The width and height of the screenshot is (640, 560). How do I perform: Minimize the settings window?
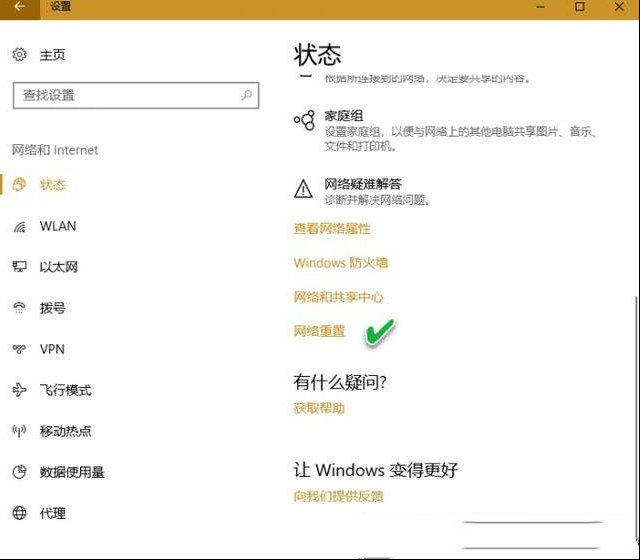tap(540, 7)
